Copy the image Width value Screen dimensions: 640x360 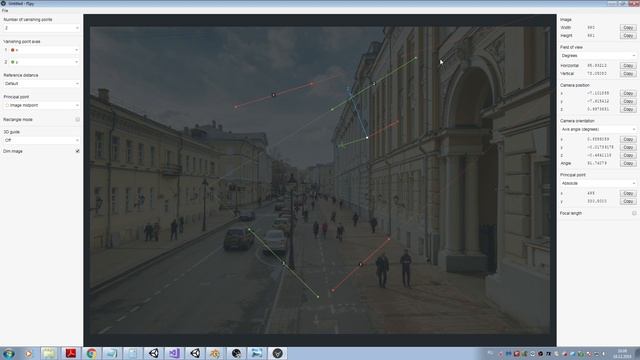coord(628,28)
